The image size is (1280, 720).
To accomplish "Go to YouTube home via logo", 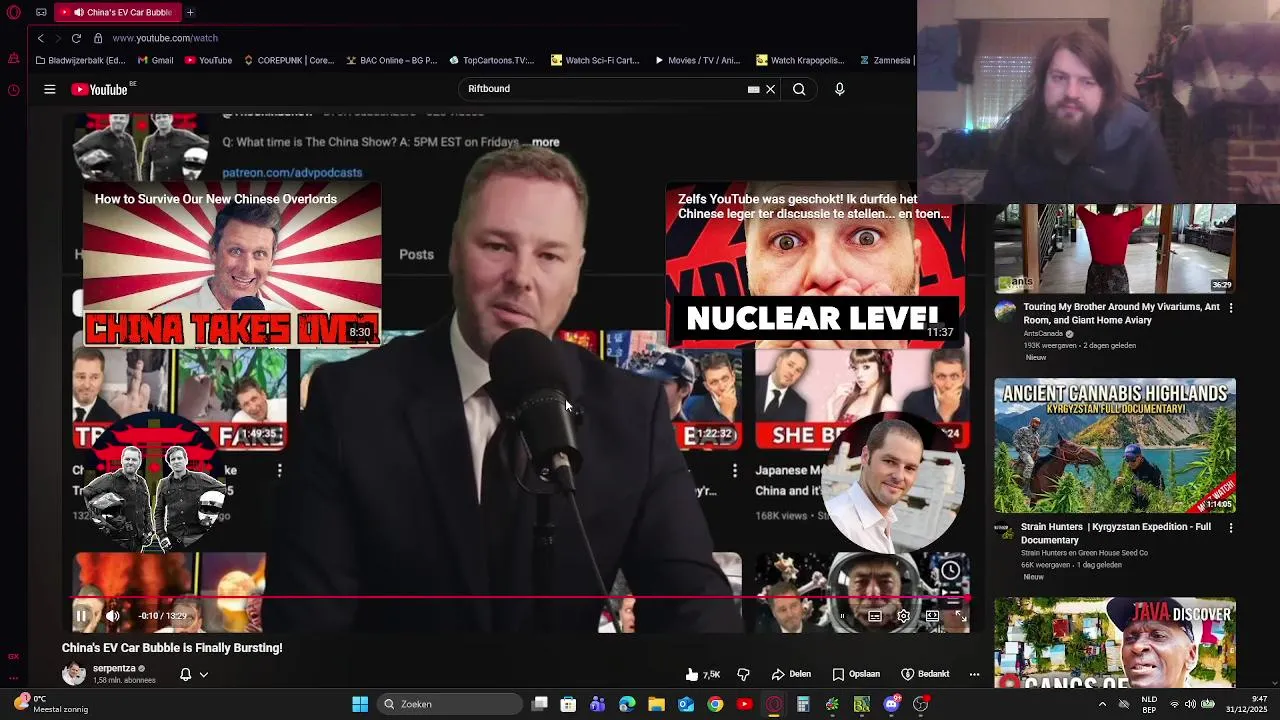I will [x=100, y=89].
